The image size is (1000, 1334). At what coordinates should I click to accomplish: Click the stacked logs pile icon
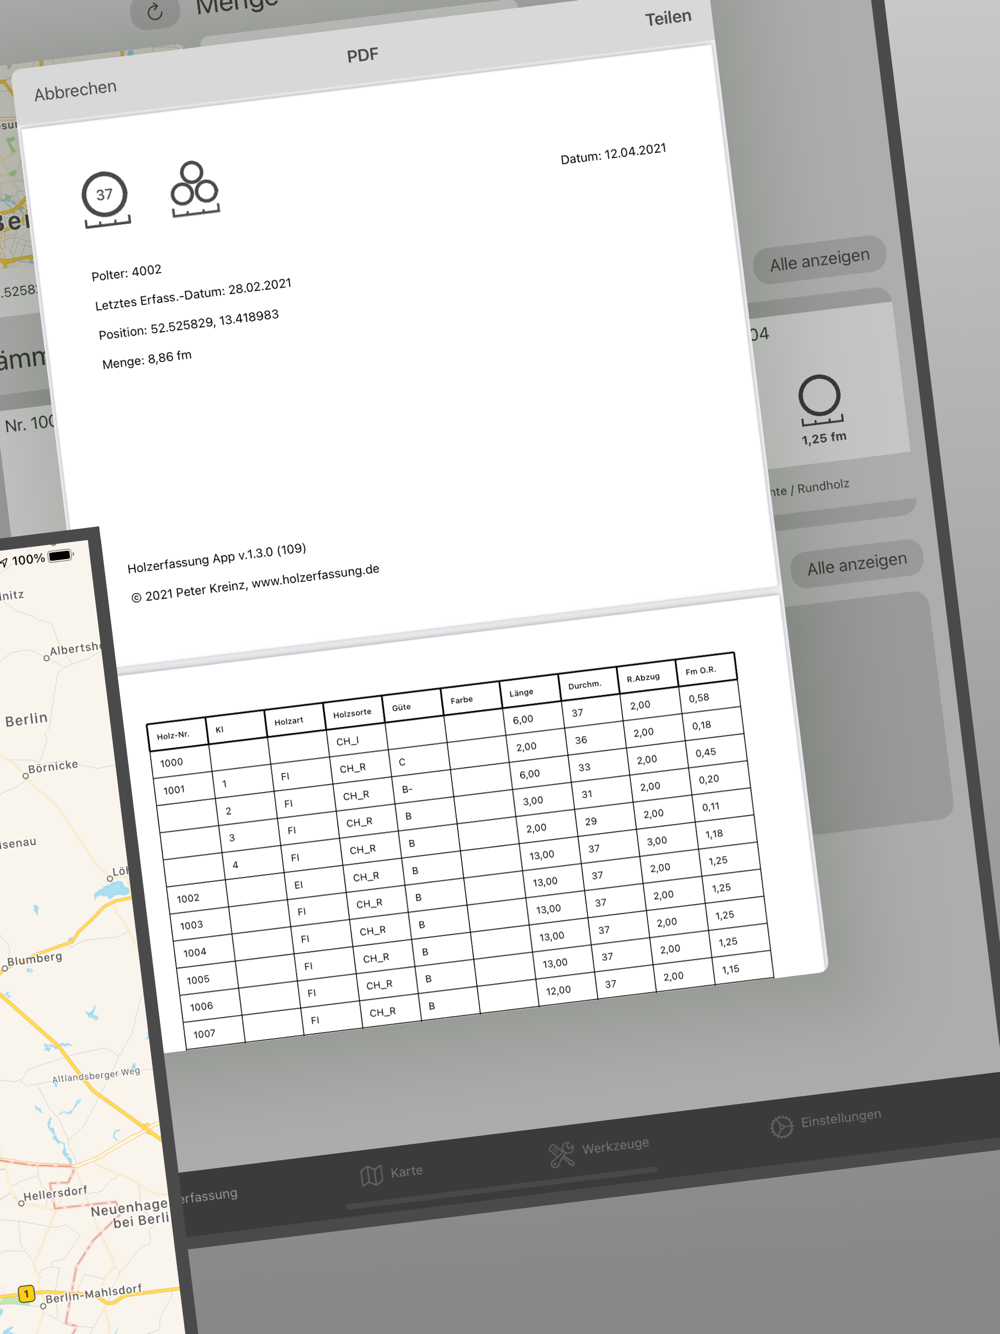click(195, 188)
